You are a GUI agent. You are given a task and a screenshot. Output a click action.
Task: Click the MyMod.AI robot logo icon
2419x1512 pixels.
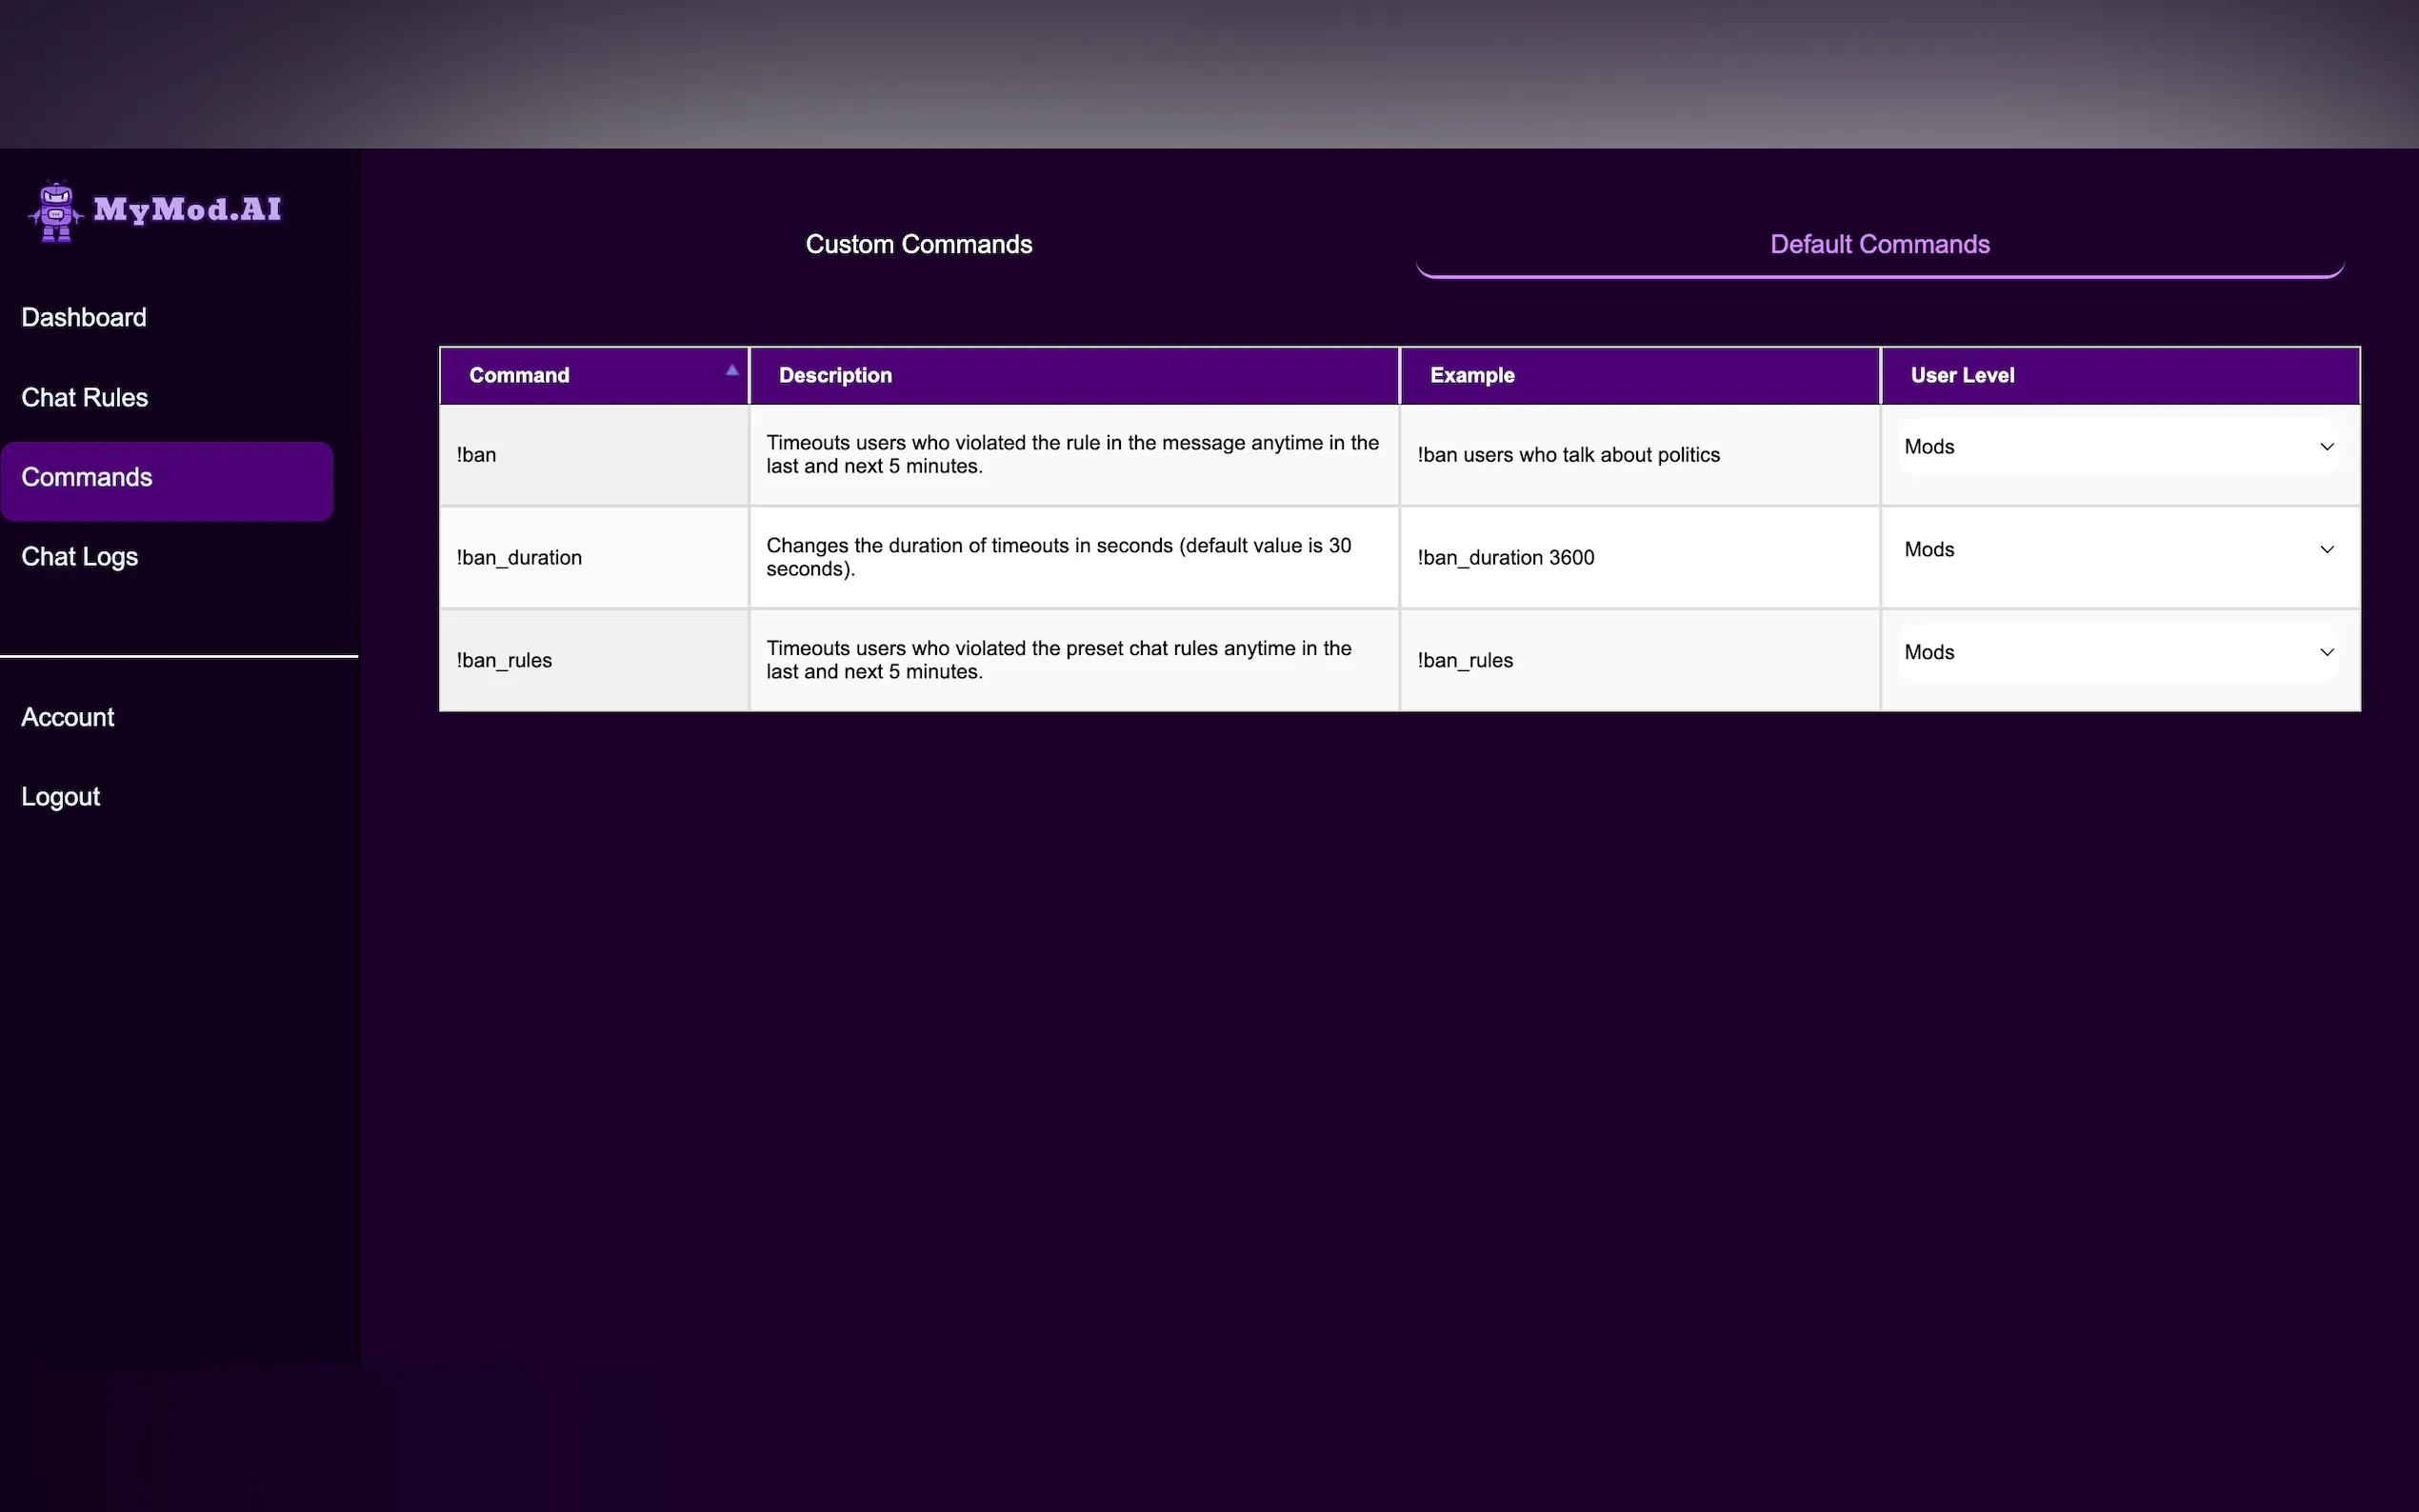pos(56,211)
